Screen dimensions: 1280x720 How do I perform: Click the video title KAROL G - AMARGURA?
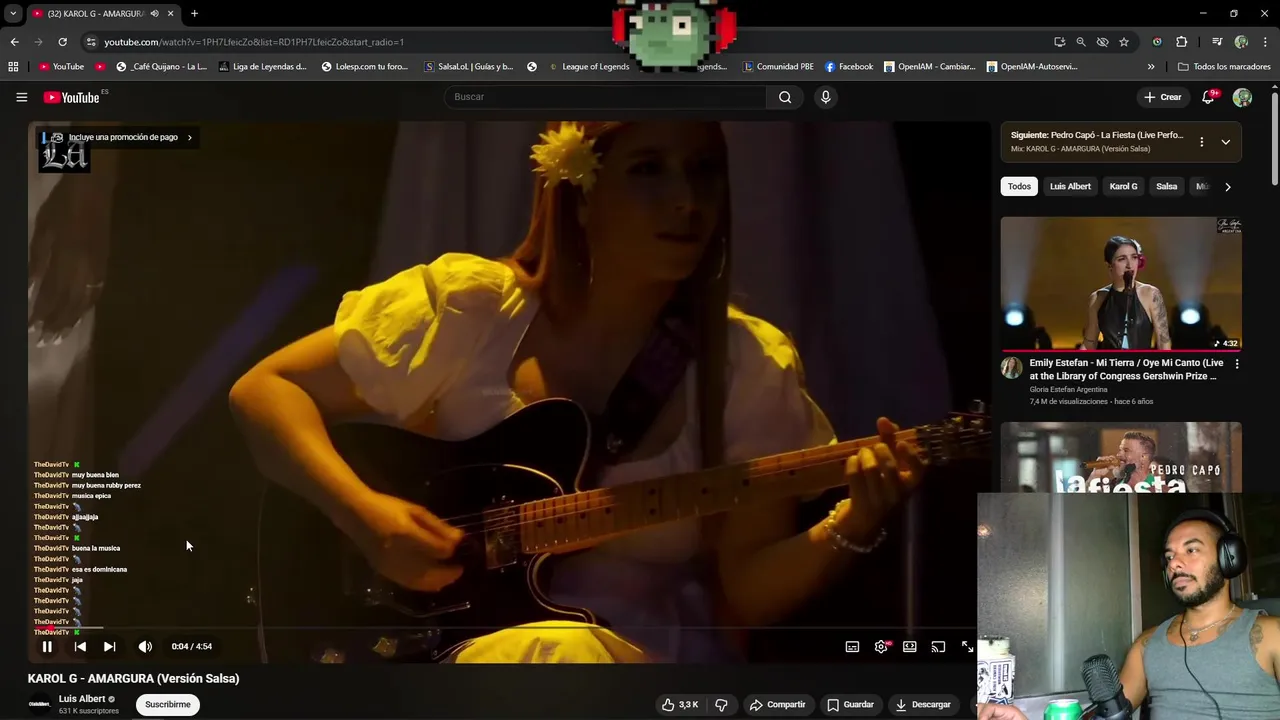pyautogui.click(x=133, y=678)
